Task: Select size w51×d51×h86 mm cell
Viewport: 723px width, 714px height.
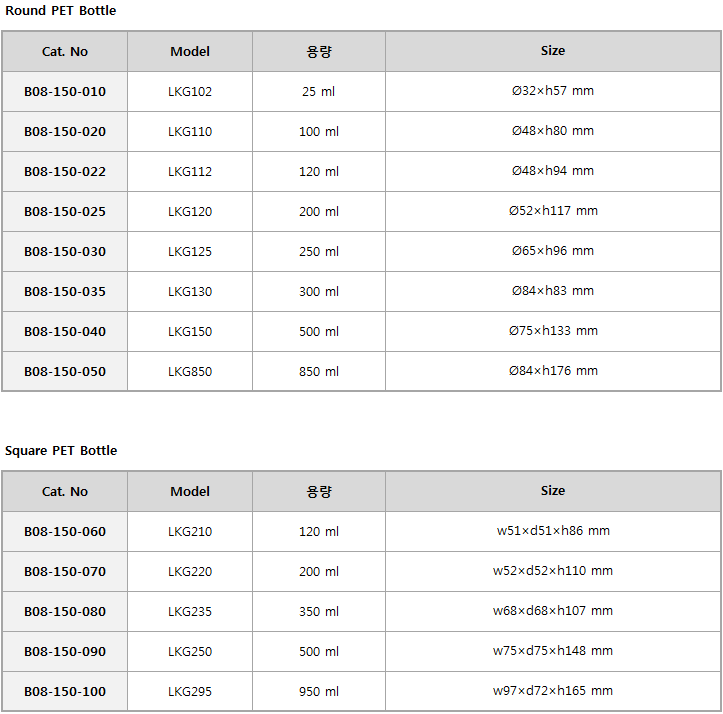Action: pyautogui.click(x=553, y=531)
